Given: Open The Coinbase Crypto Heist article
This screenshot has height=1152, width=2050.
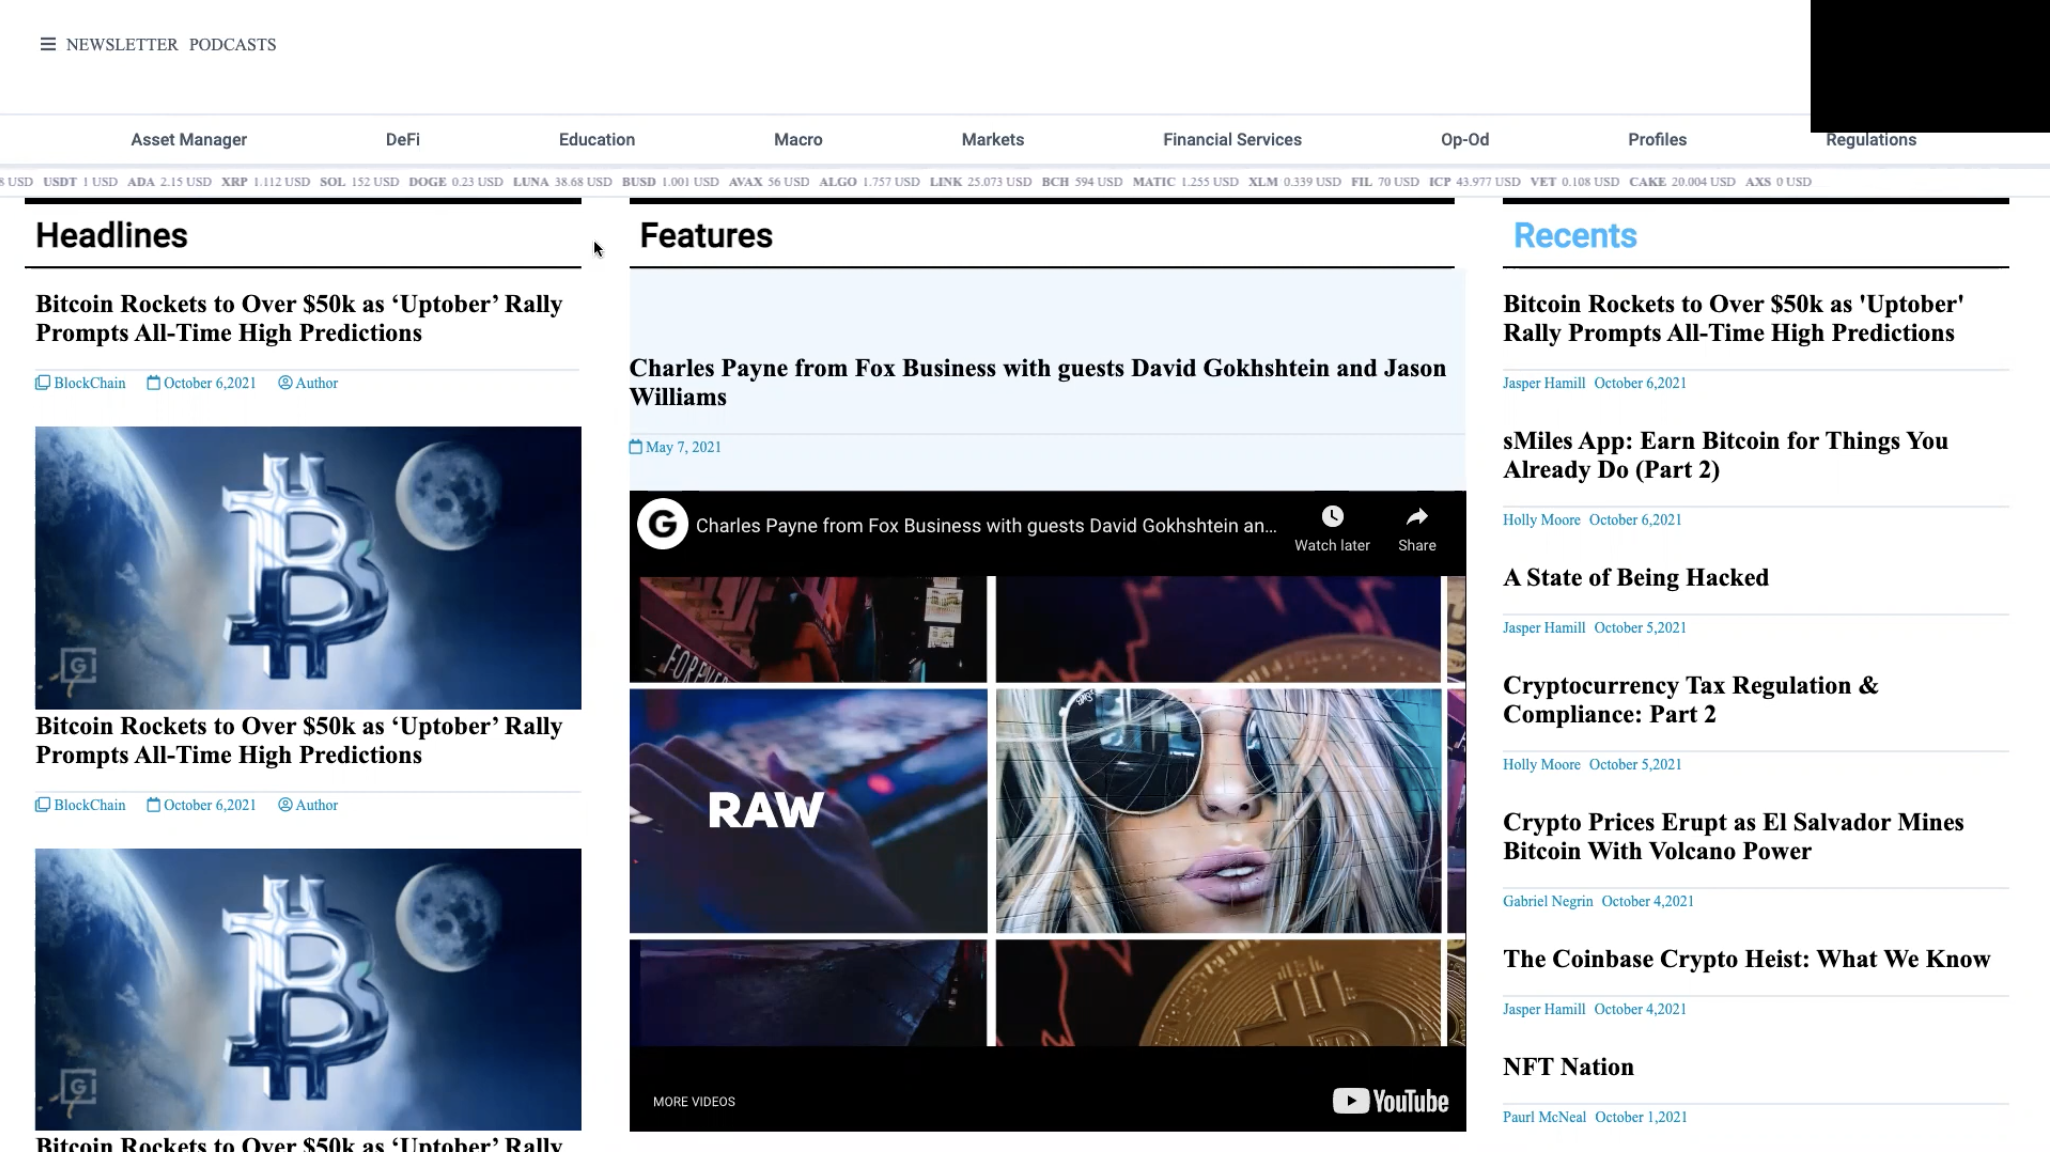Looking at the screenshot, I should tap(1747, 959).
